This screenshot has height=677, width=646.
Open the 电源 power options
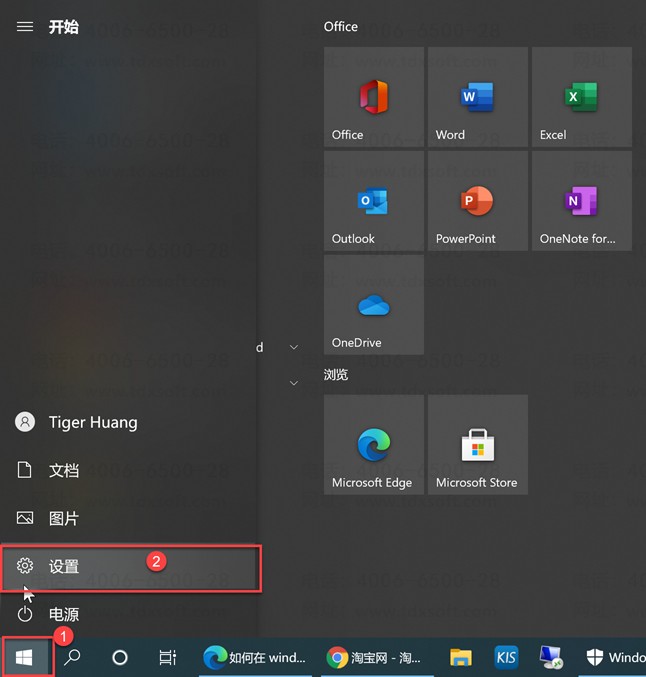pyautogui.click(x=130, y=614)
